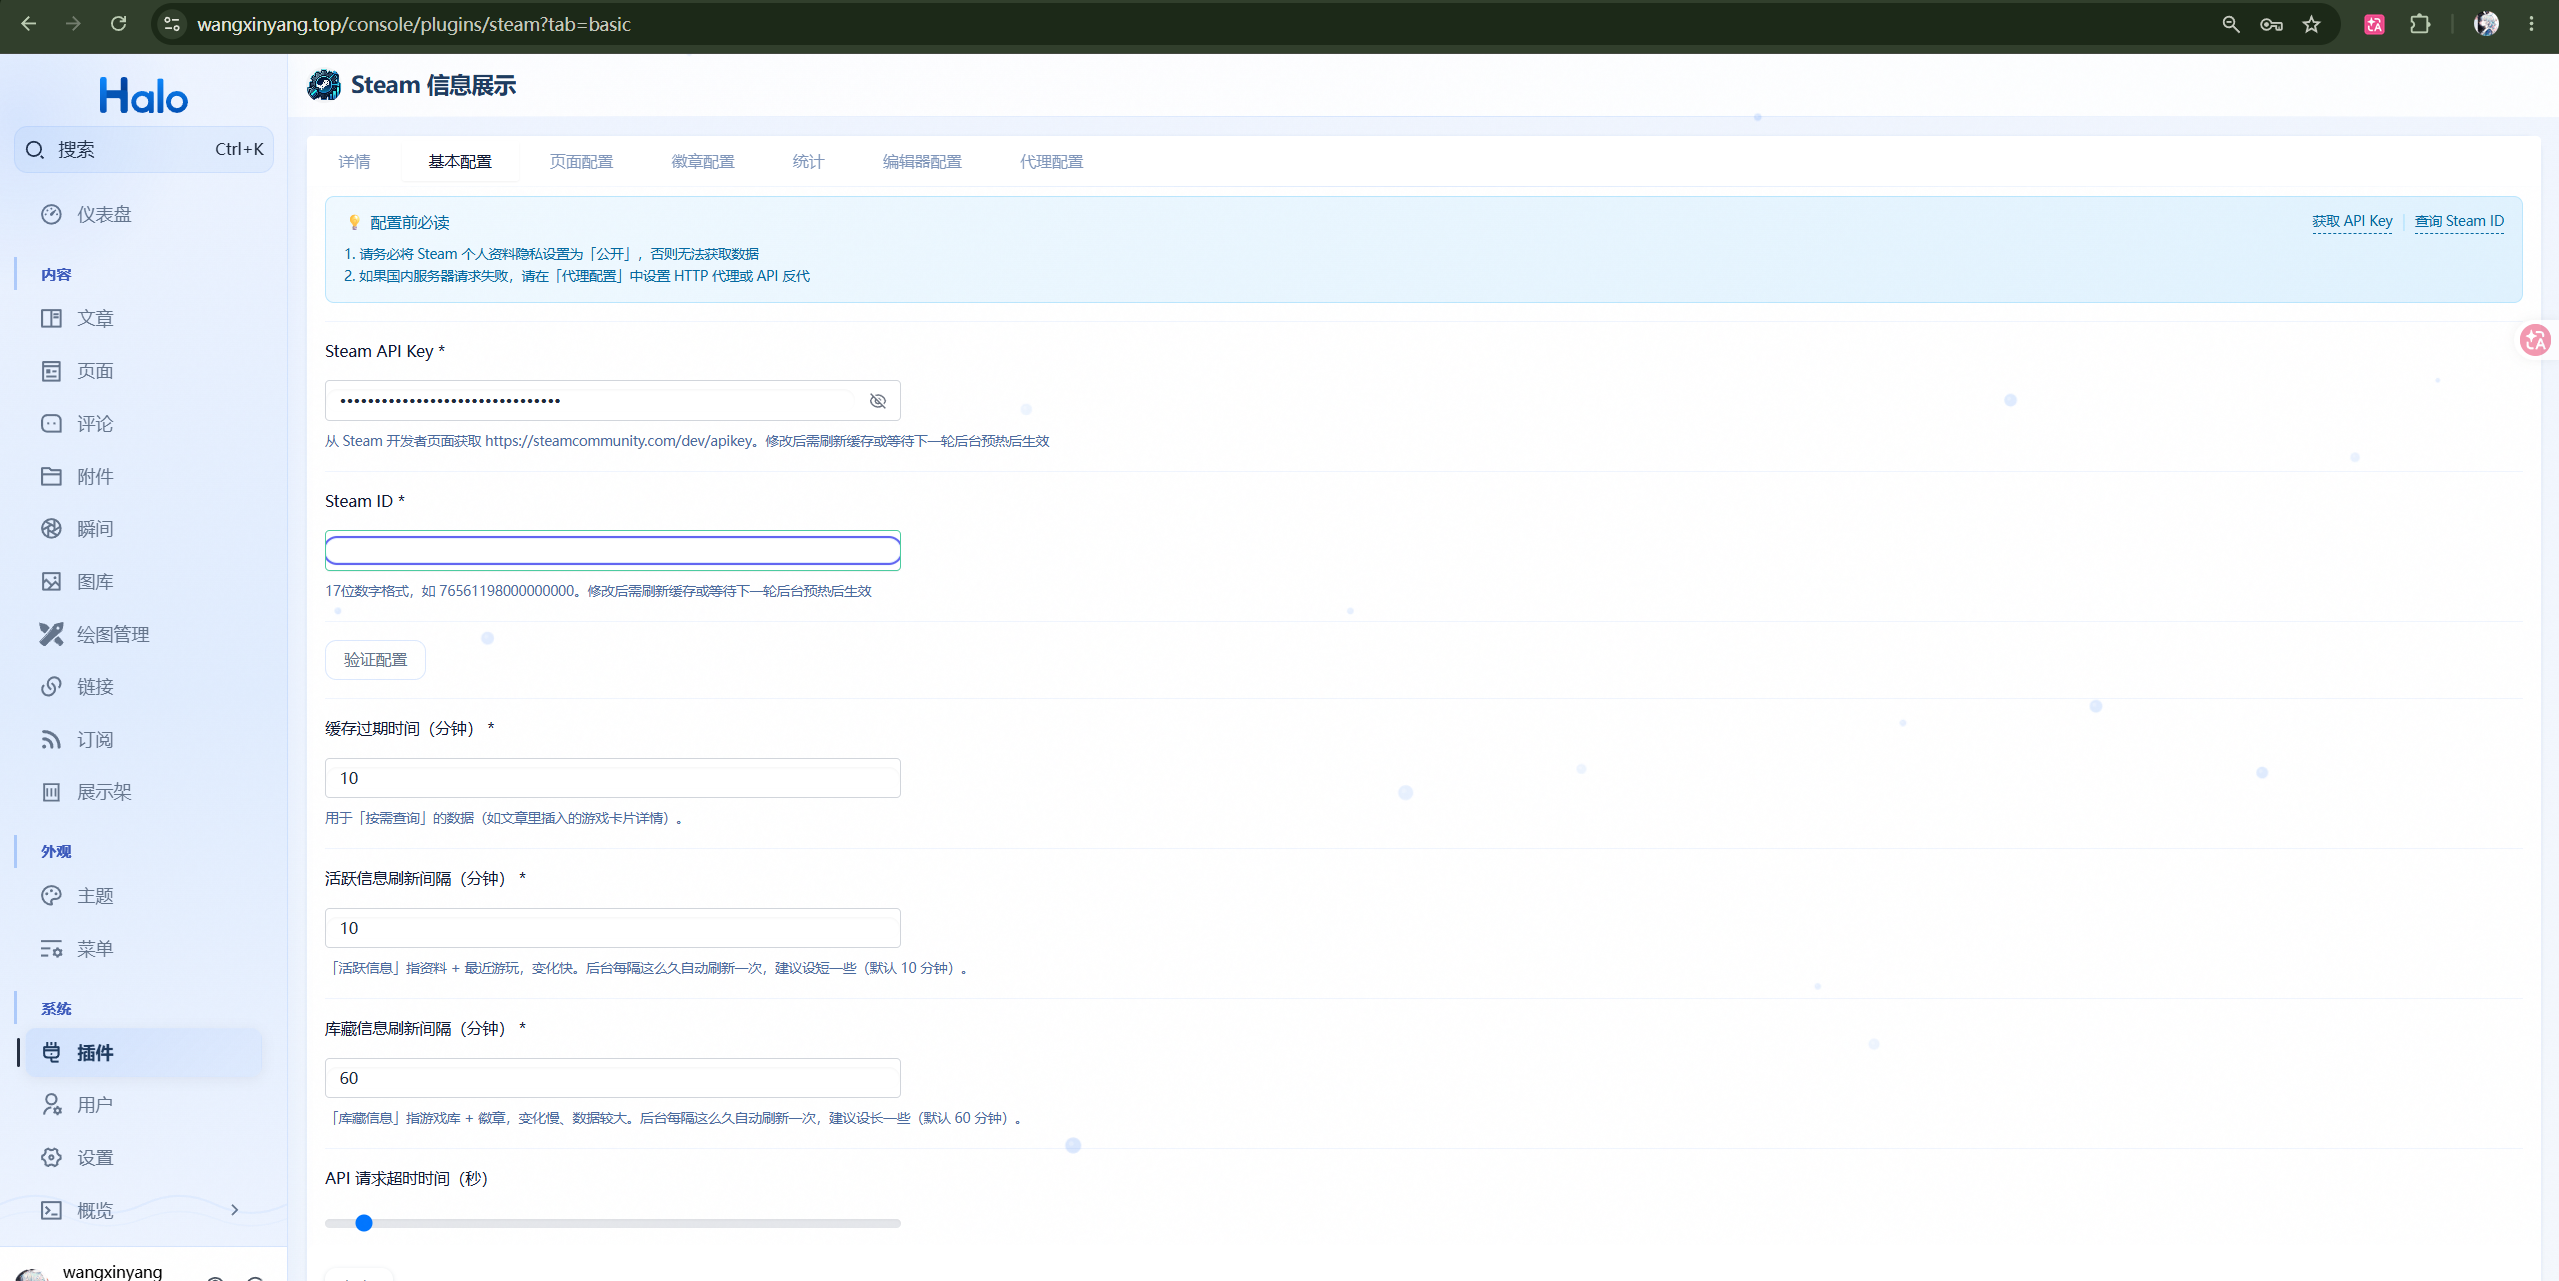The height and width of the screenshot is (1281, 2559).
Task: Open 菜单 menus in sidebar
Action: 143,949
